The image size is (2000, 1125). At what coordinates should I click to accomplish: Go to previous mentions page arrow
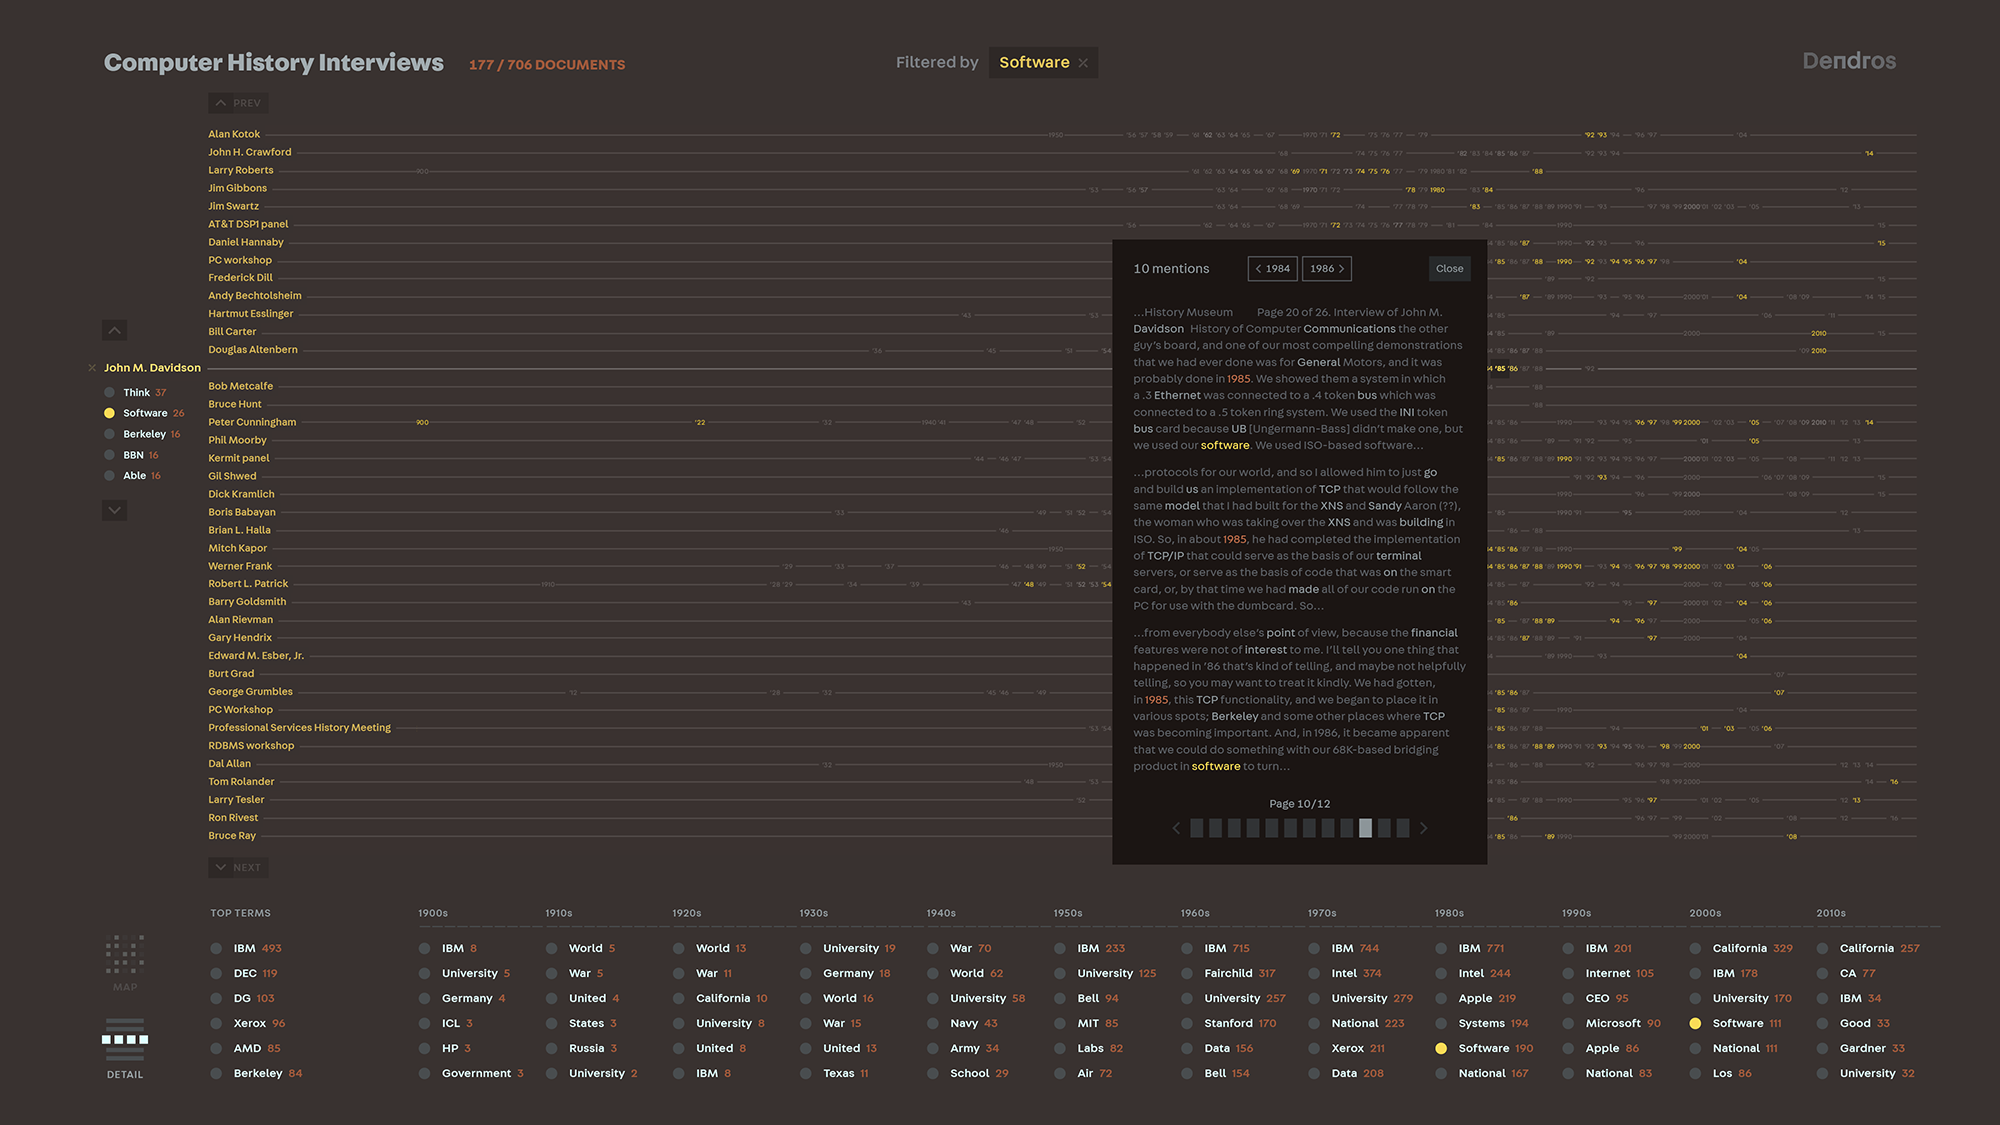tap(1176, 828)
